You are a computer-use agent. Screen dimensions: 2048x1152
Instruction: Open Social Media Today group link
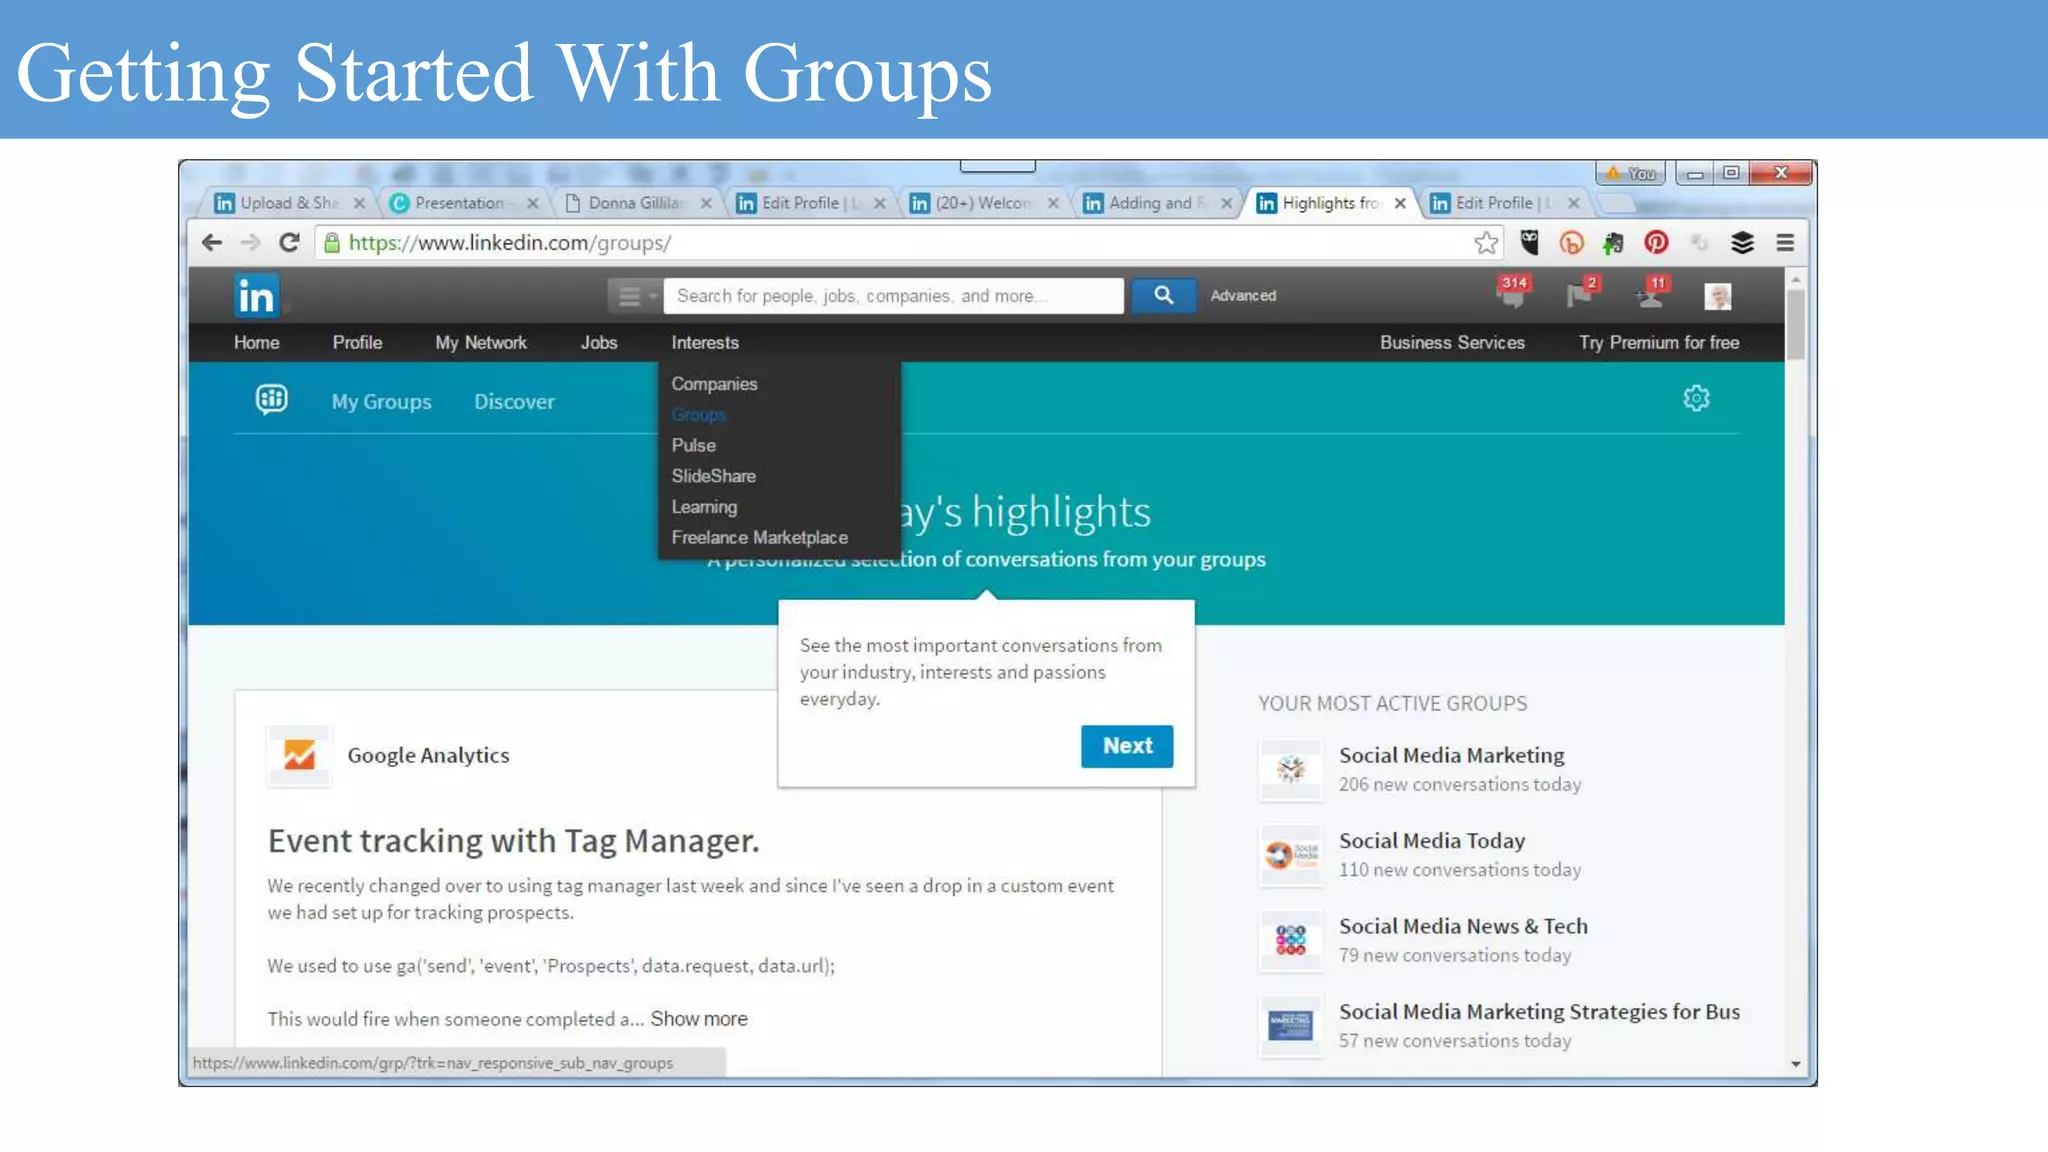click(1432, 840)
